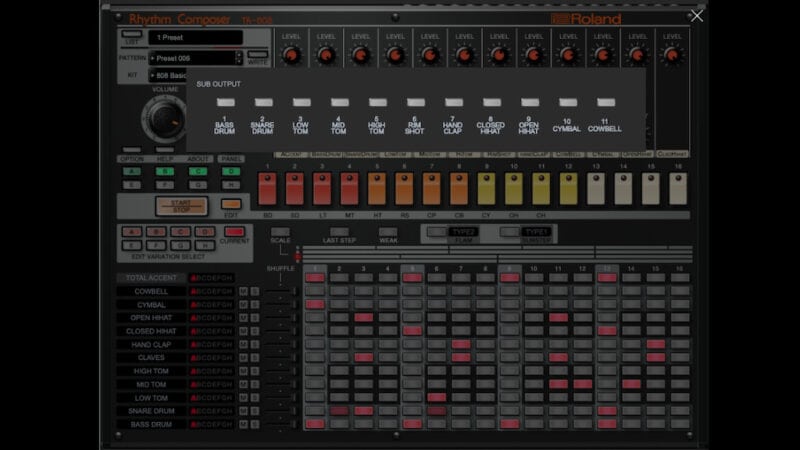Tap red step key 2 labeled SD

point(295,188)
